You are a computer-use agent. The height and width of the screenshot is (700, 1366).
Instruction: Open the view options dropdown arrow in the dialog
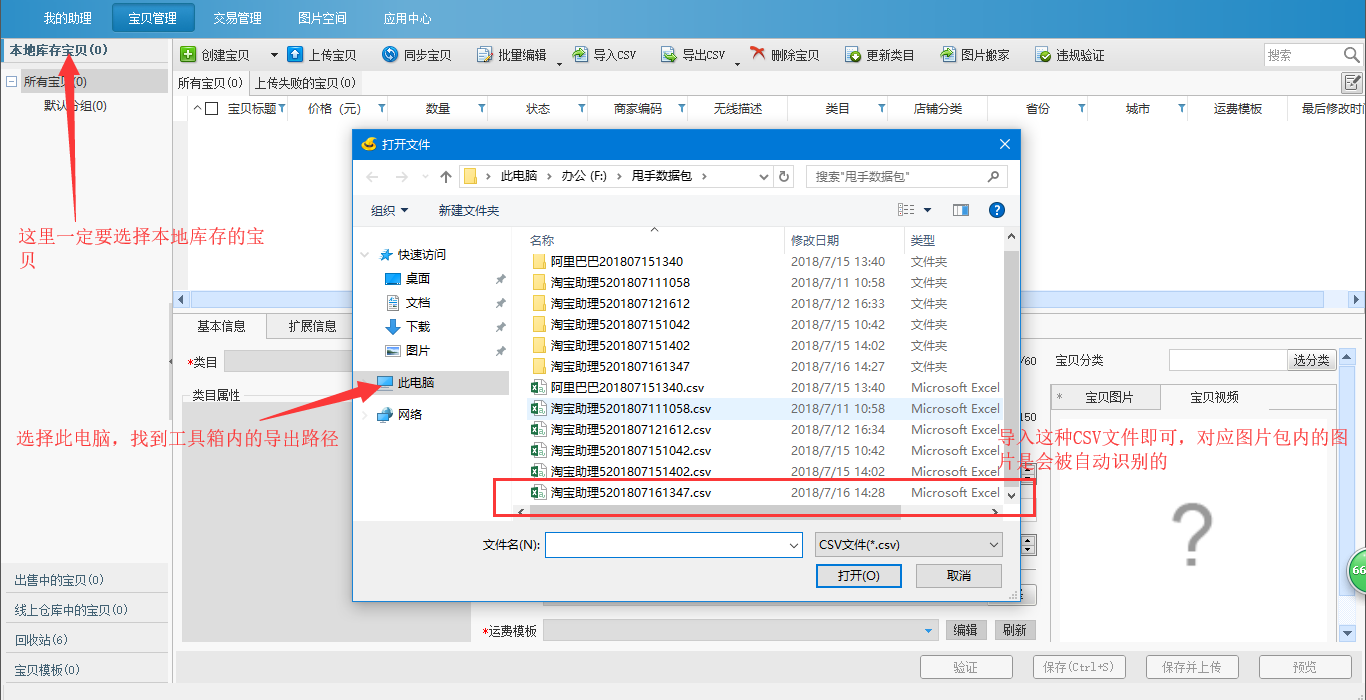pyautogui.click(x=927, y=210)
